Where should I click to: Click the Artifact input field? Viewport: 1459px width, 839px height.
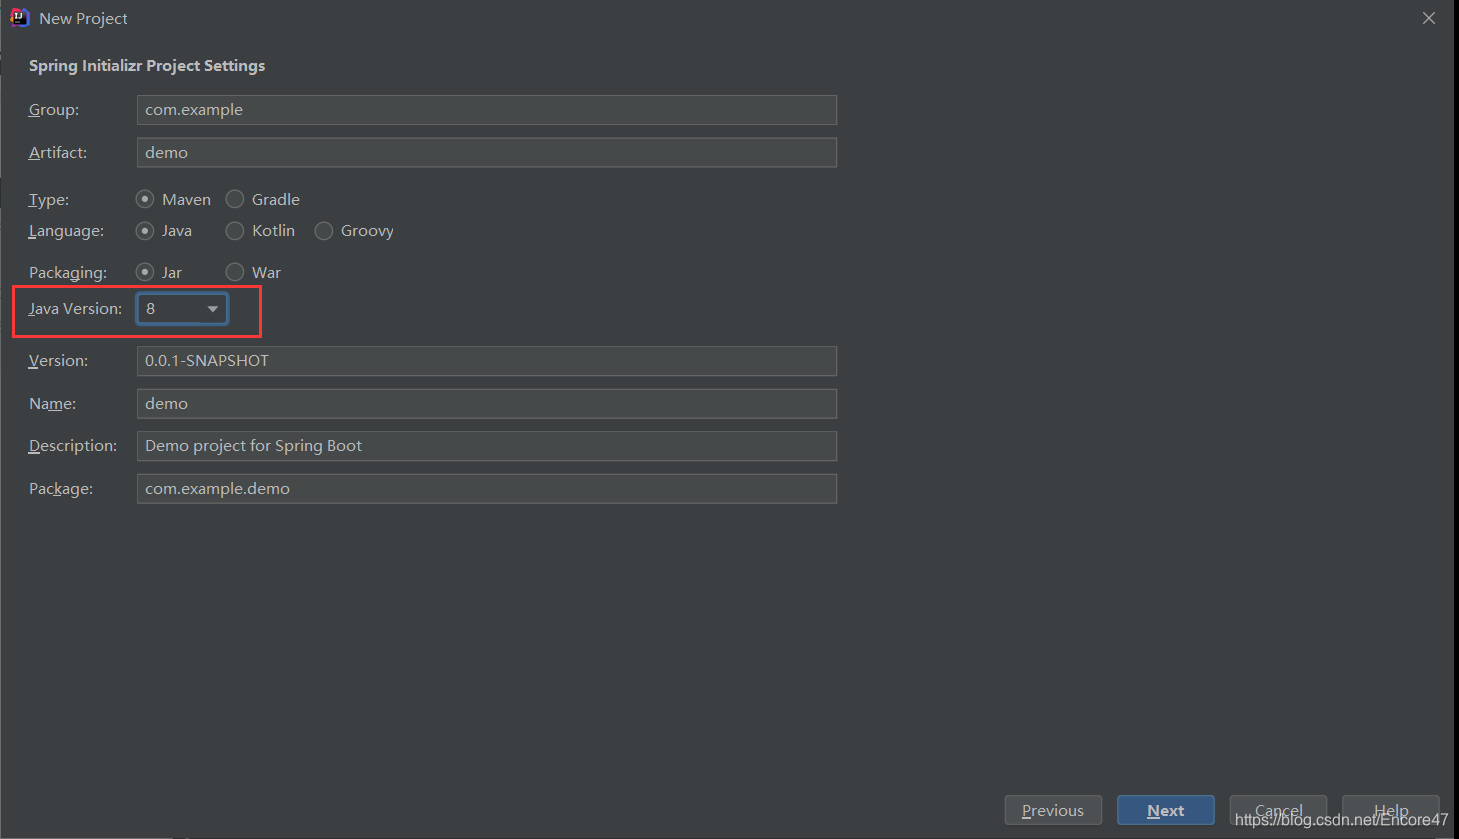pyautogui.click(x=486, y=152)
